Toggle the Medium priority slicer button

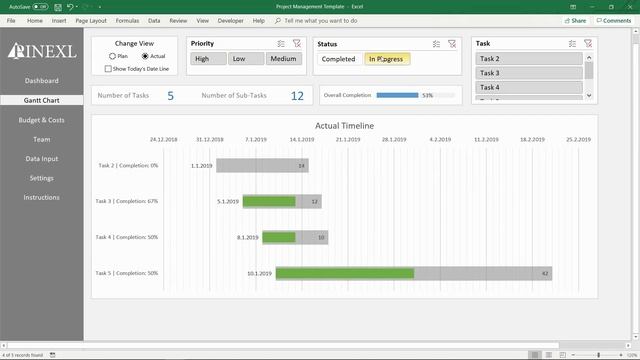[284, 59]
